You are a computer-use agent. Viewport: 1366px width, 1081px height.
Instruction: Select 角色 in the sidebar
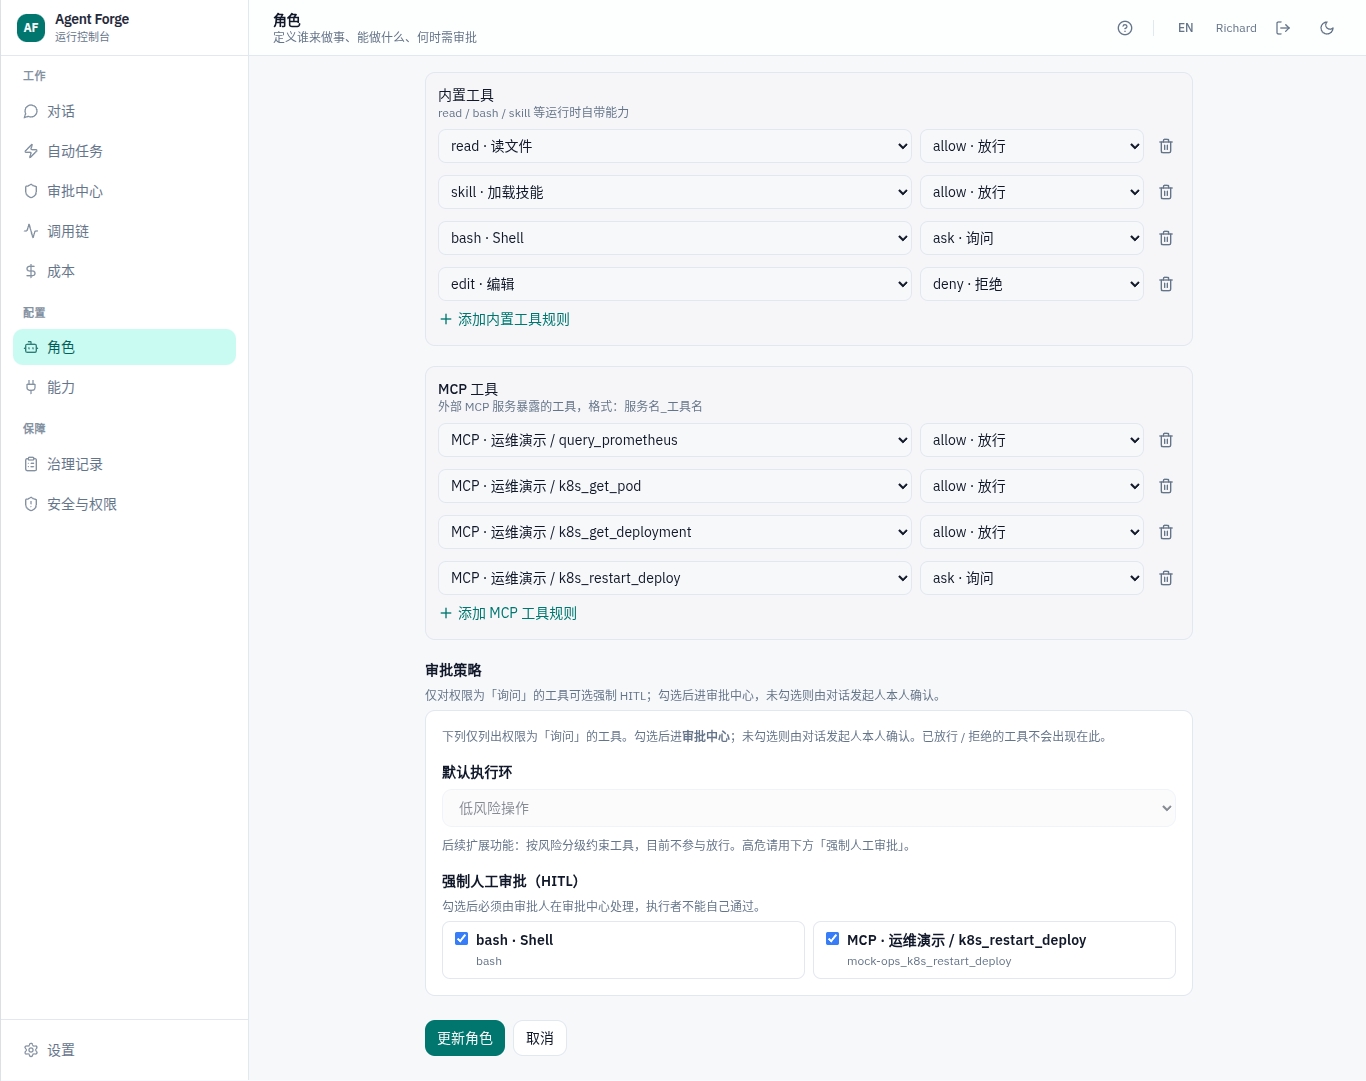coord(124,347)
